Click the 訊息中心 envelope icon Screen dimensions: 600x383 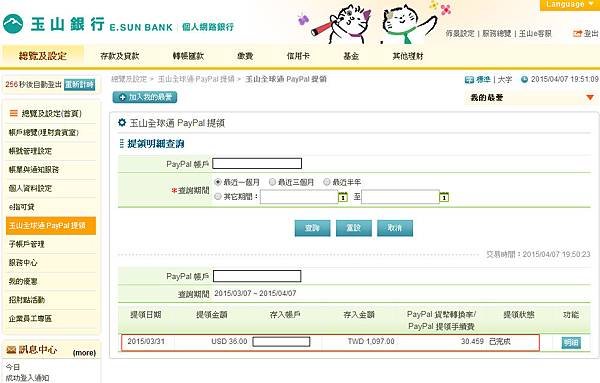click(x=11, y=349)
